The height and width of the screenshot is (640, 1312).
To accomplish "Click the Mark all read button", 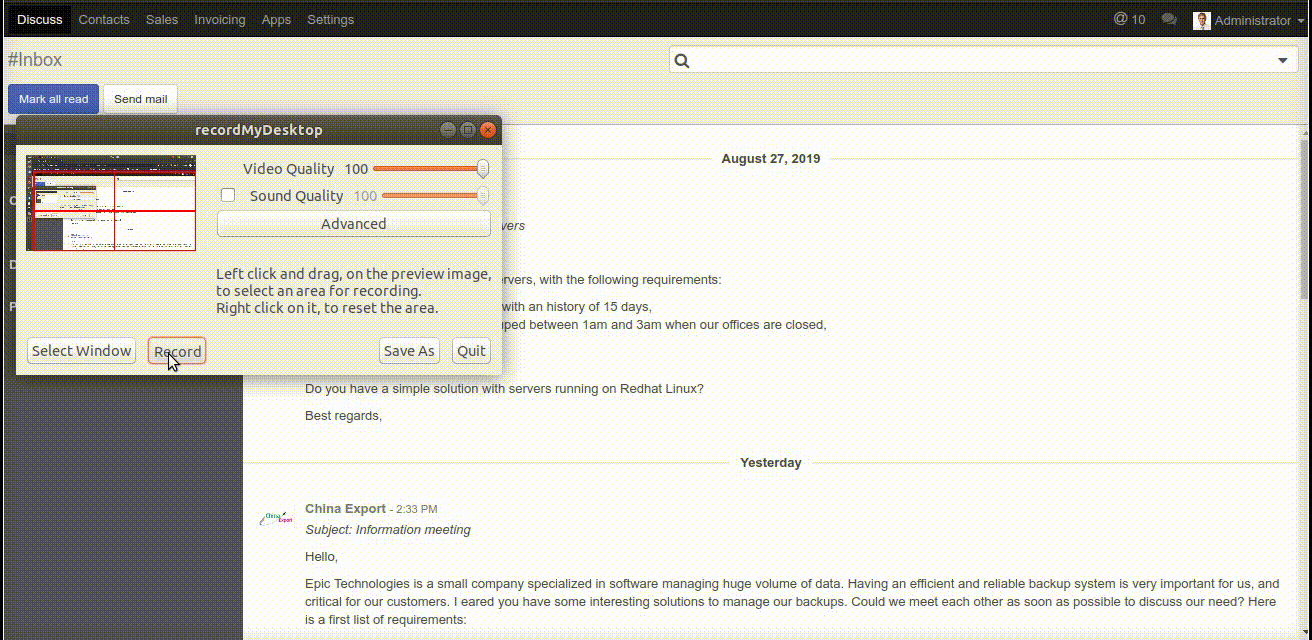I will pos(53,99).
